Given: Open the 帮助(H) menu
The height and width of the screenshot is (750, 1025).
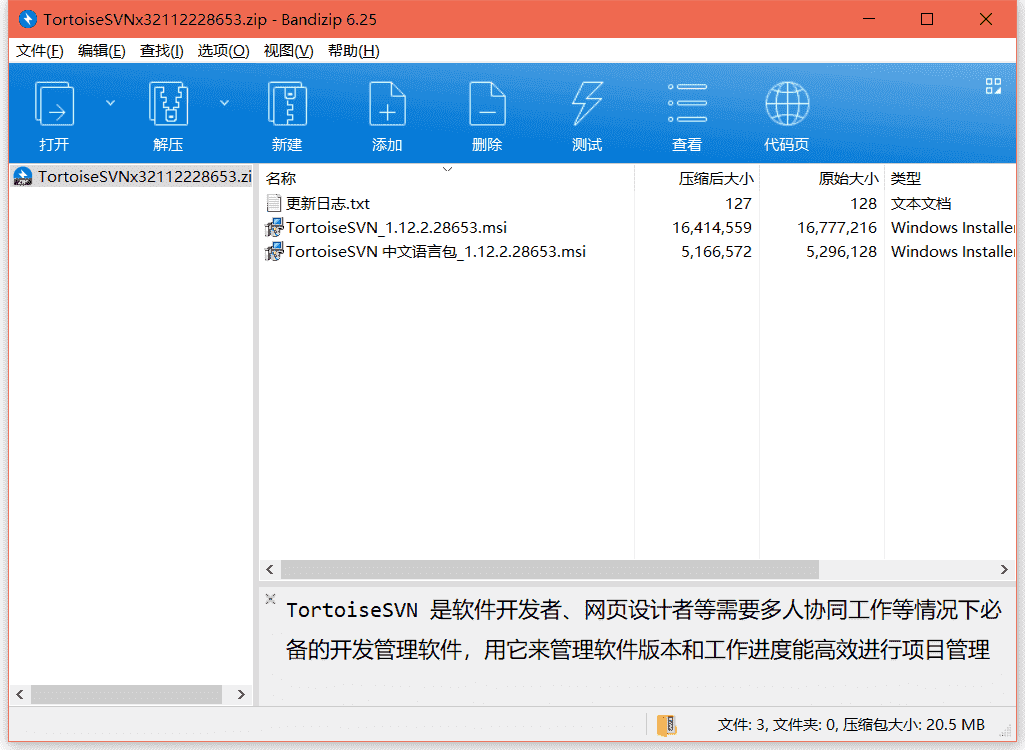Looking at the screenshot, I should click(x=354, y=51).
